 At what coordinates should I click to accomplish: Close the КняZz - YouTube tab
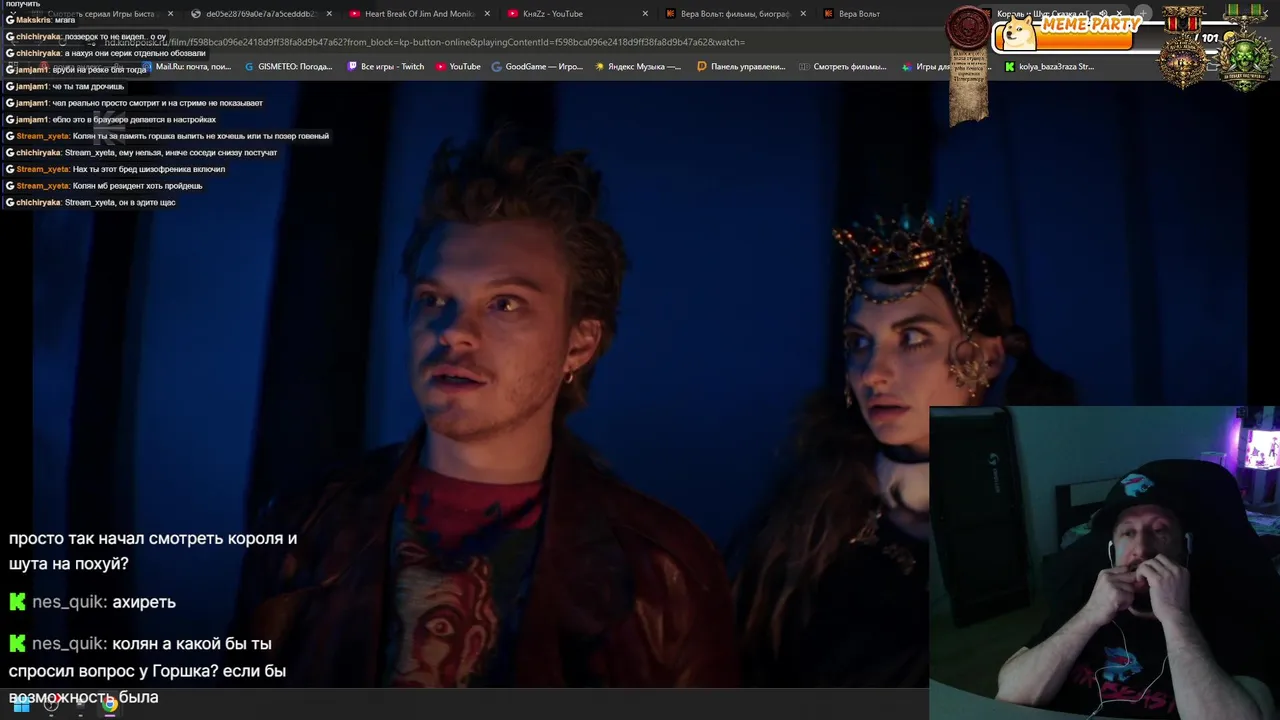(x=645, y=14)
